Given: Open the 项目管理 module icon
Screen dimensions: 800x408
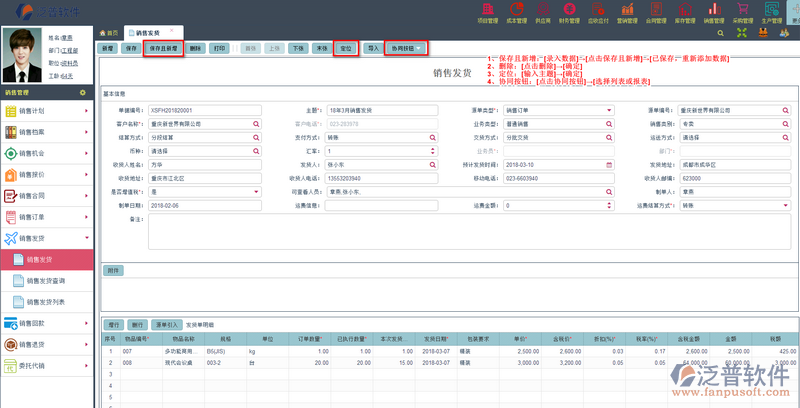Looking at the screenshot, I should coord(487,12).
